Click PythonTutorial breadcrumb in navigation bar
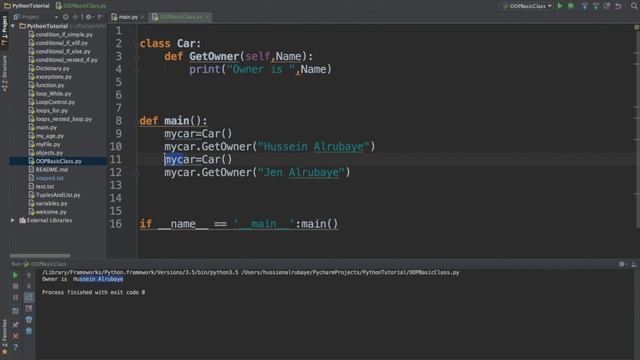Screen dimensions: 640x360 tap(27, 6)
